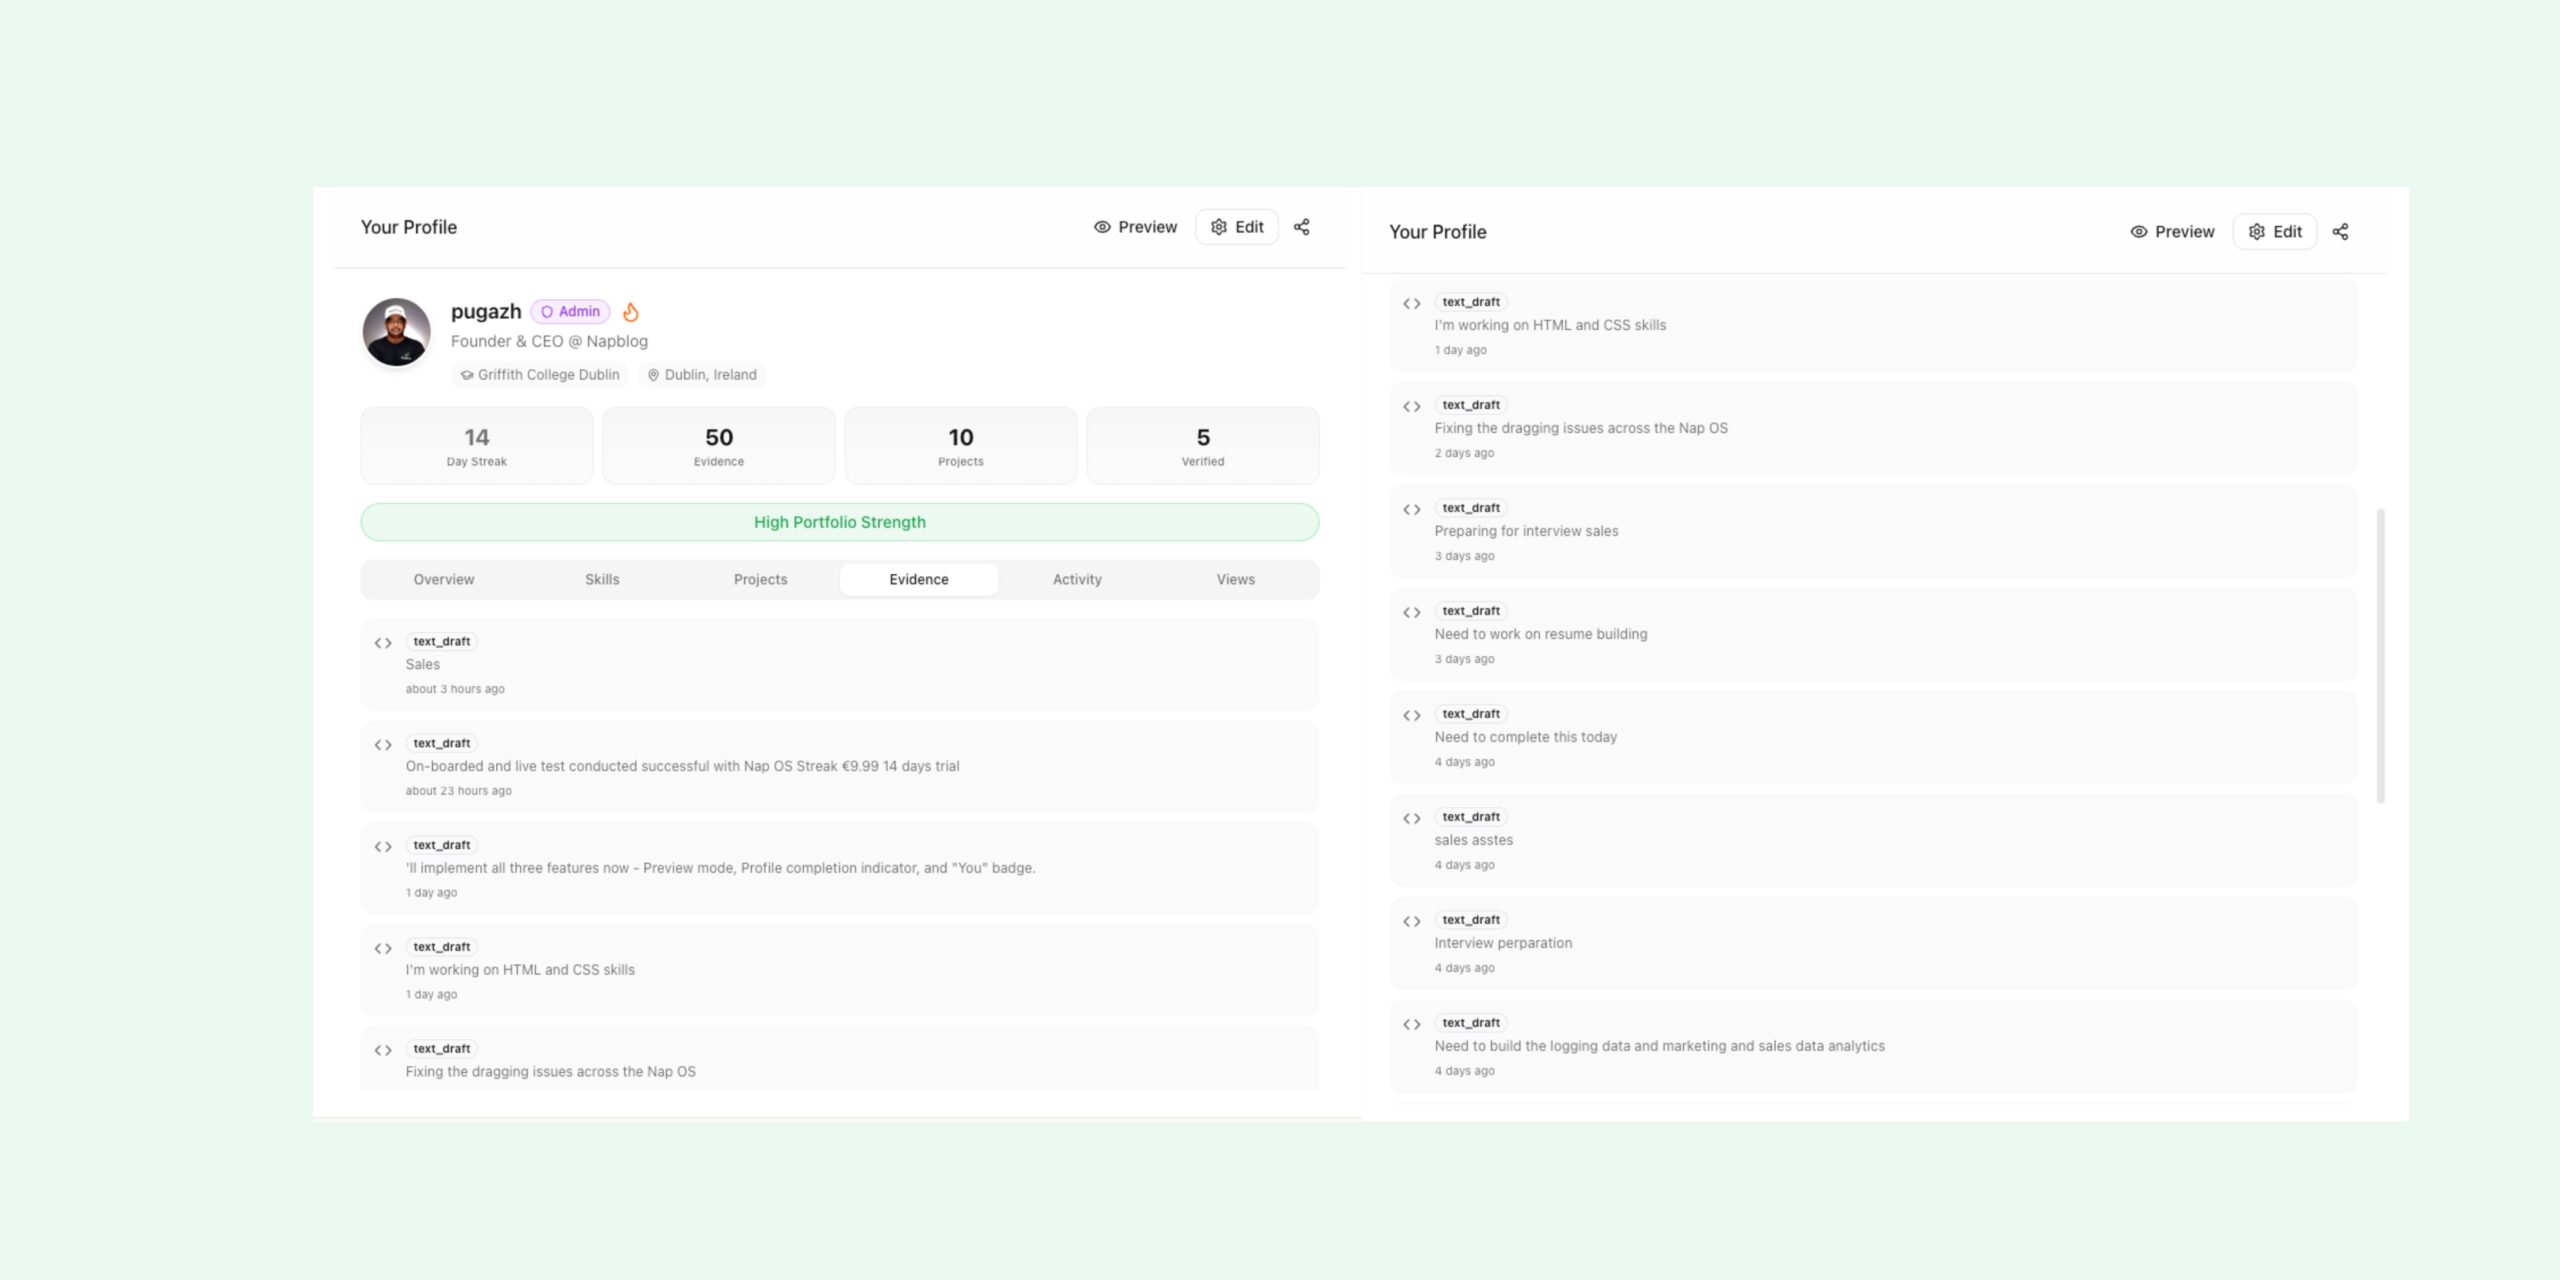Click the code icon beside 'Interview perparation' entry
Image resolution: width=2560 pixels, height=1280 pixels.
coord(1411,921)
